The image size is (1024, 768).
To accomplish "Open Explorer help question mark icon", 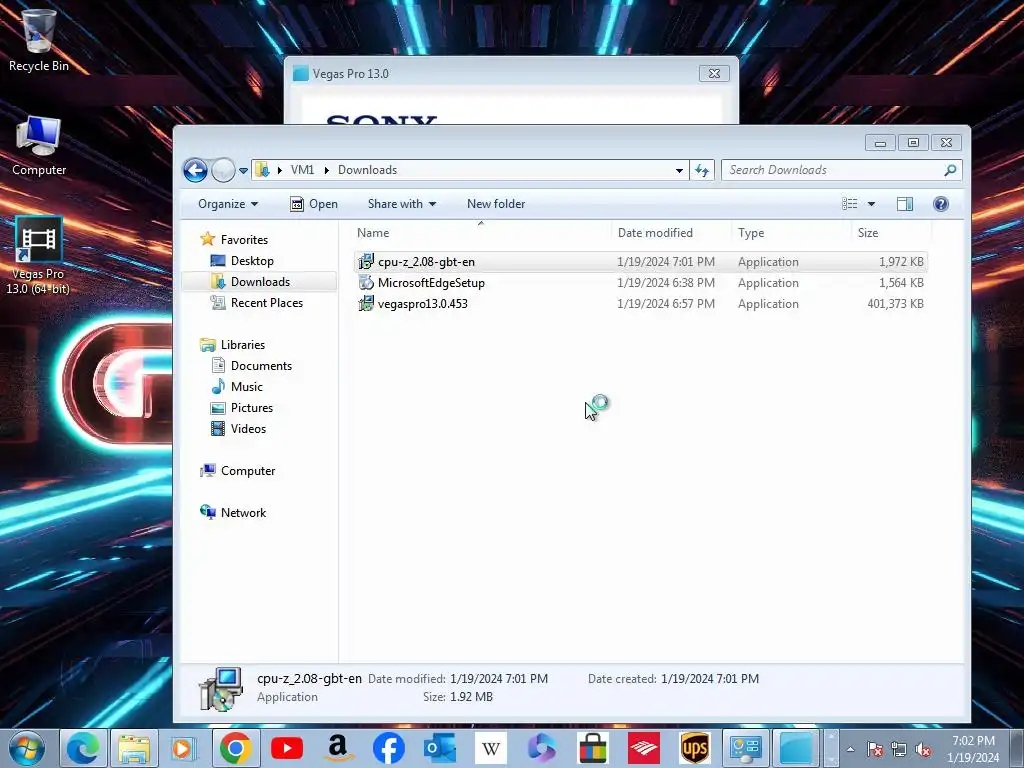I will tap(940, 204).
